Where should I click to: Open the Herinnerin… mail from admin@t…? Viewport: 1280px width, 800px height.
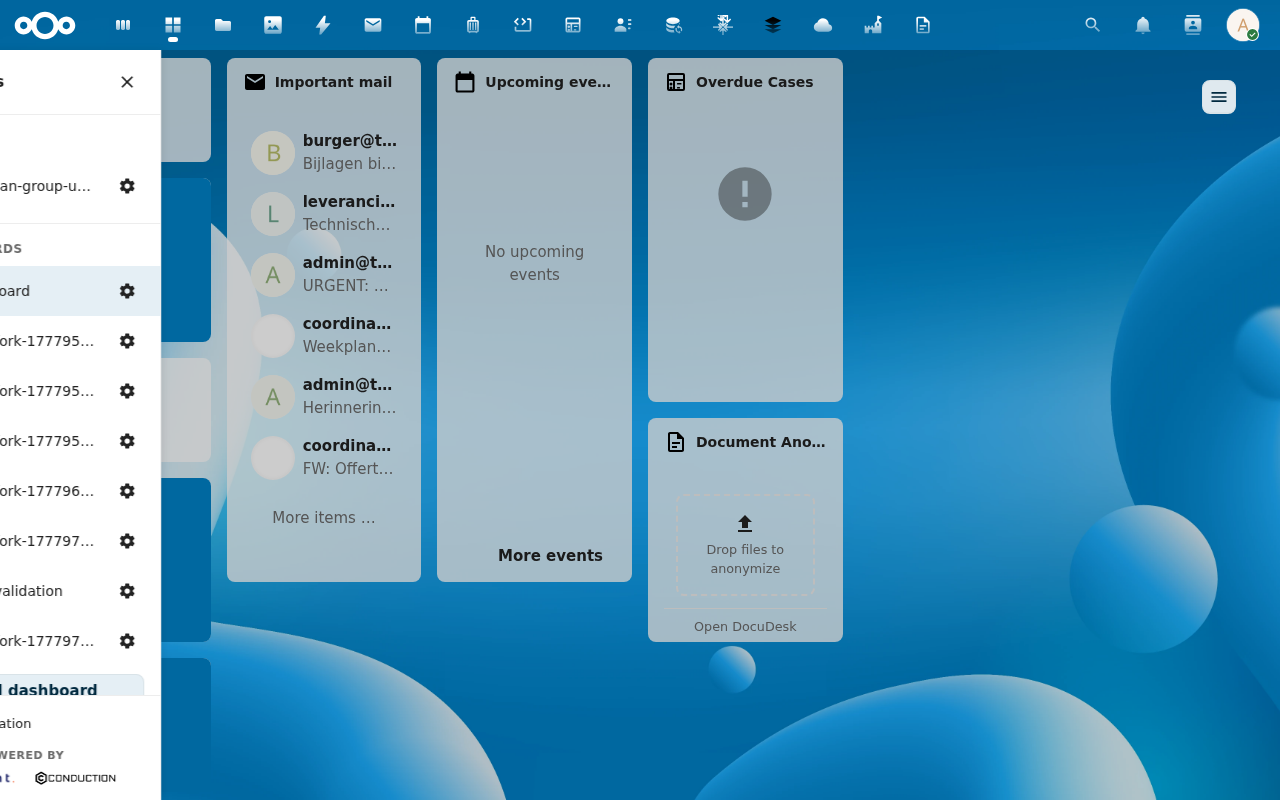click(324, 396)
